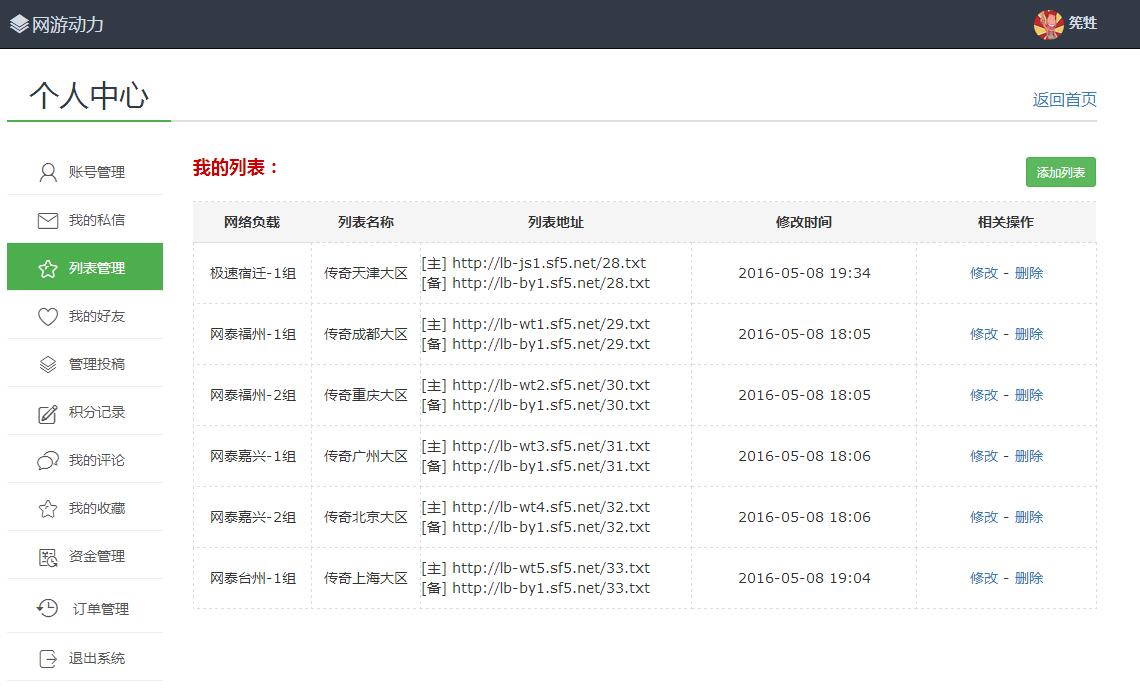Click the lb-wt5.sf5.net/33.txt main address
The width and height of the screenshot is (1140, 692).
[x=551, y=568]
